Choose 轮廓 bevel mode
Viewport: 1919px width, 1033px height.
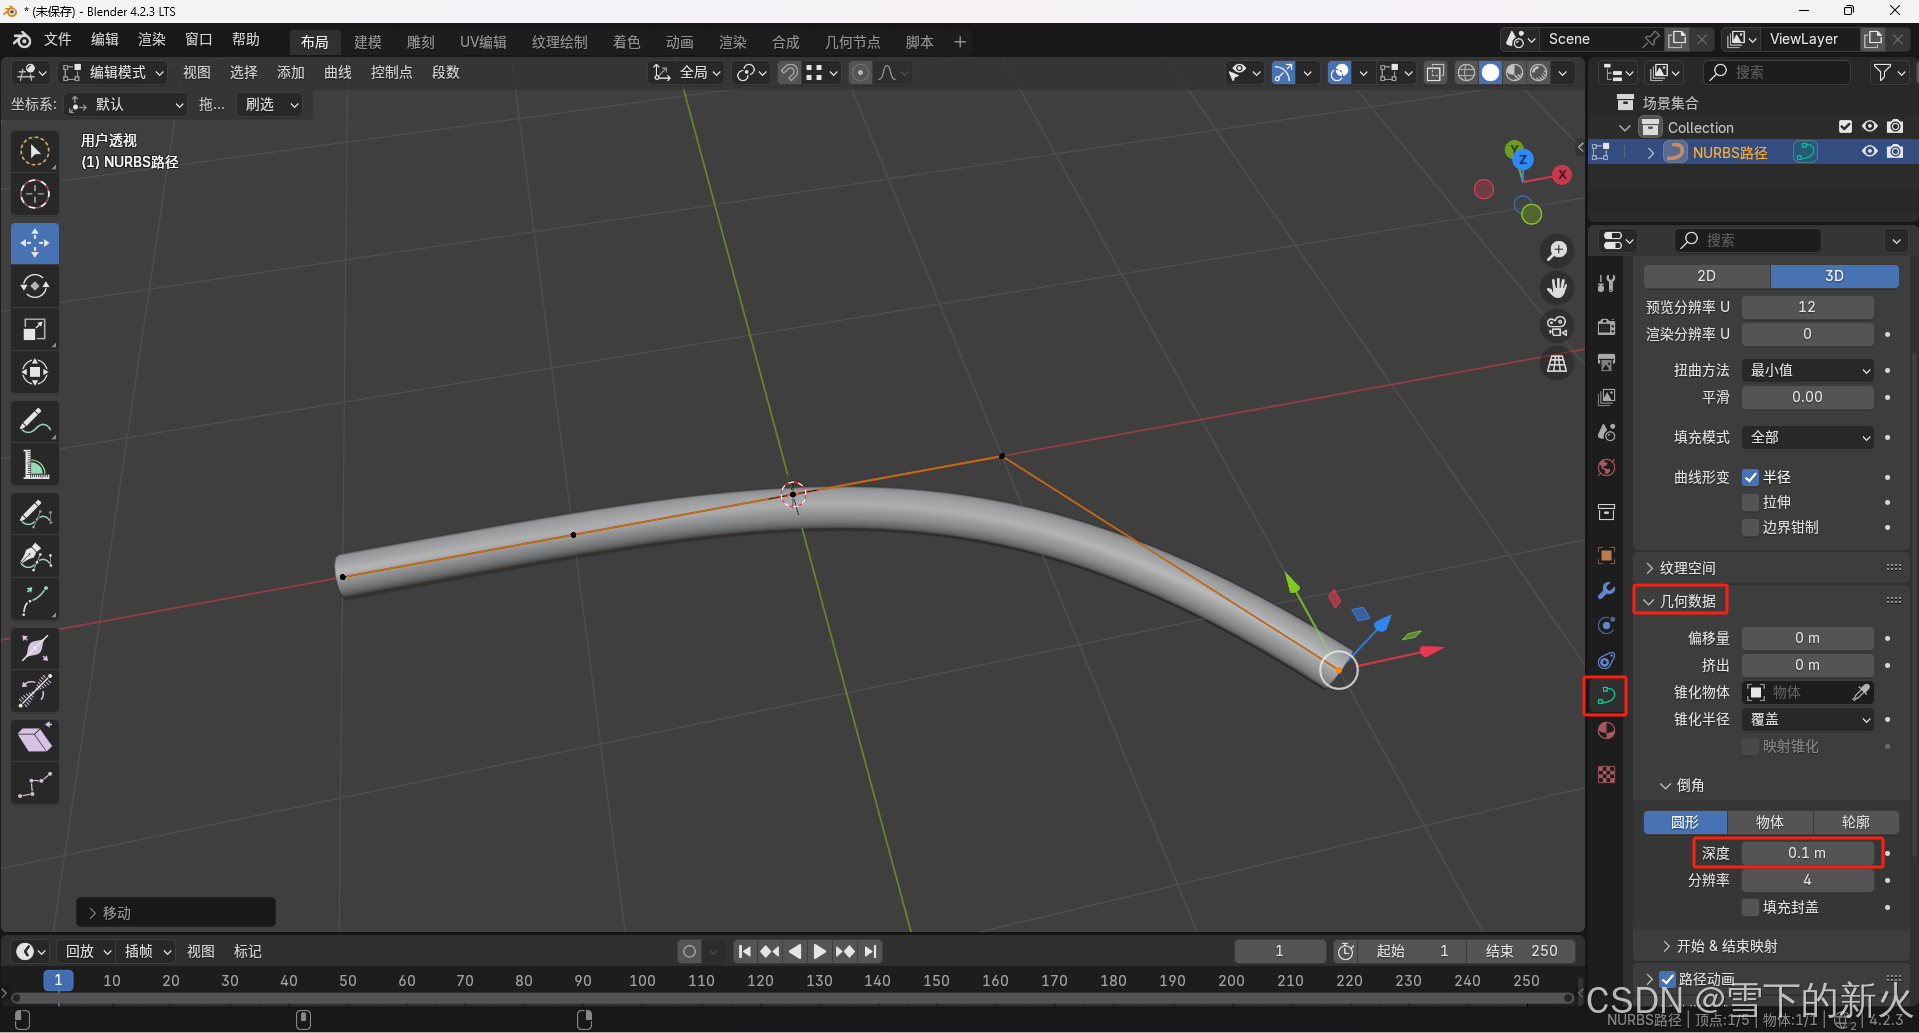tap(1855, 822)
